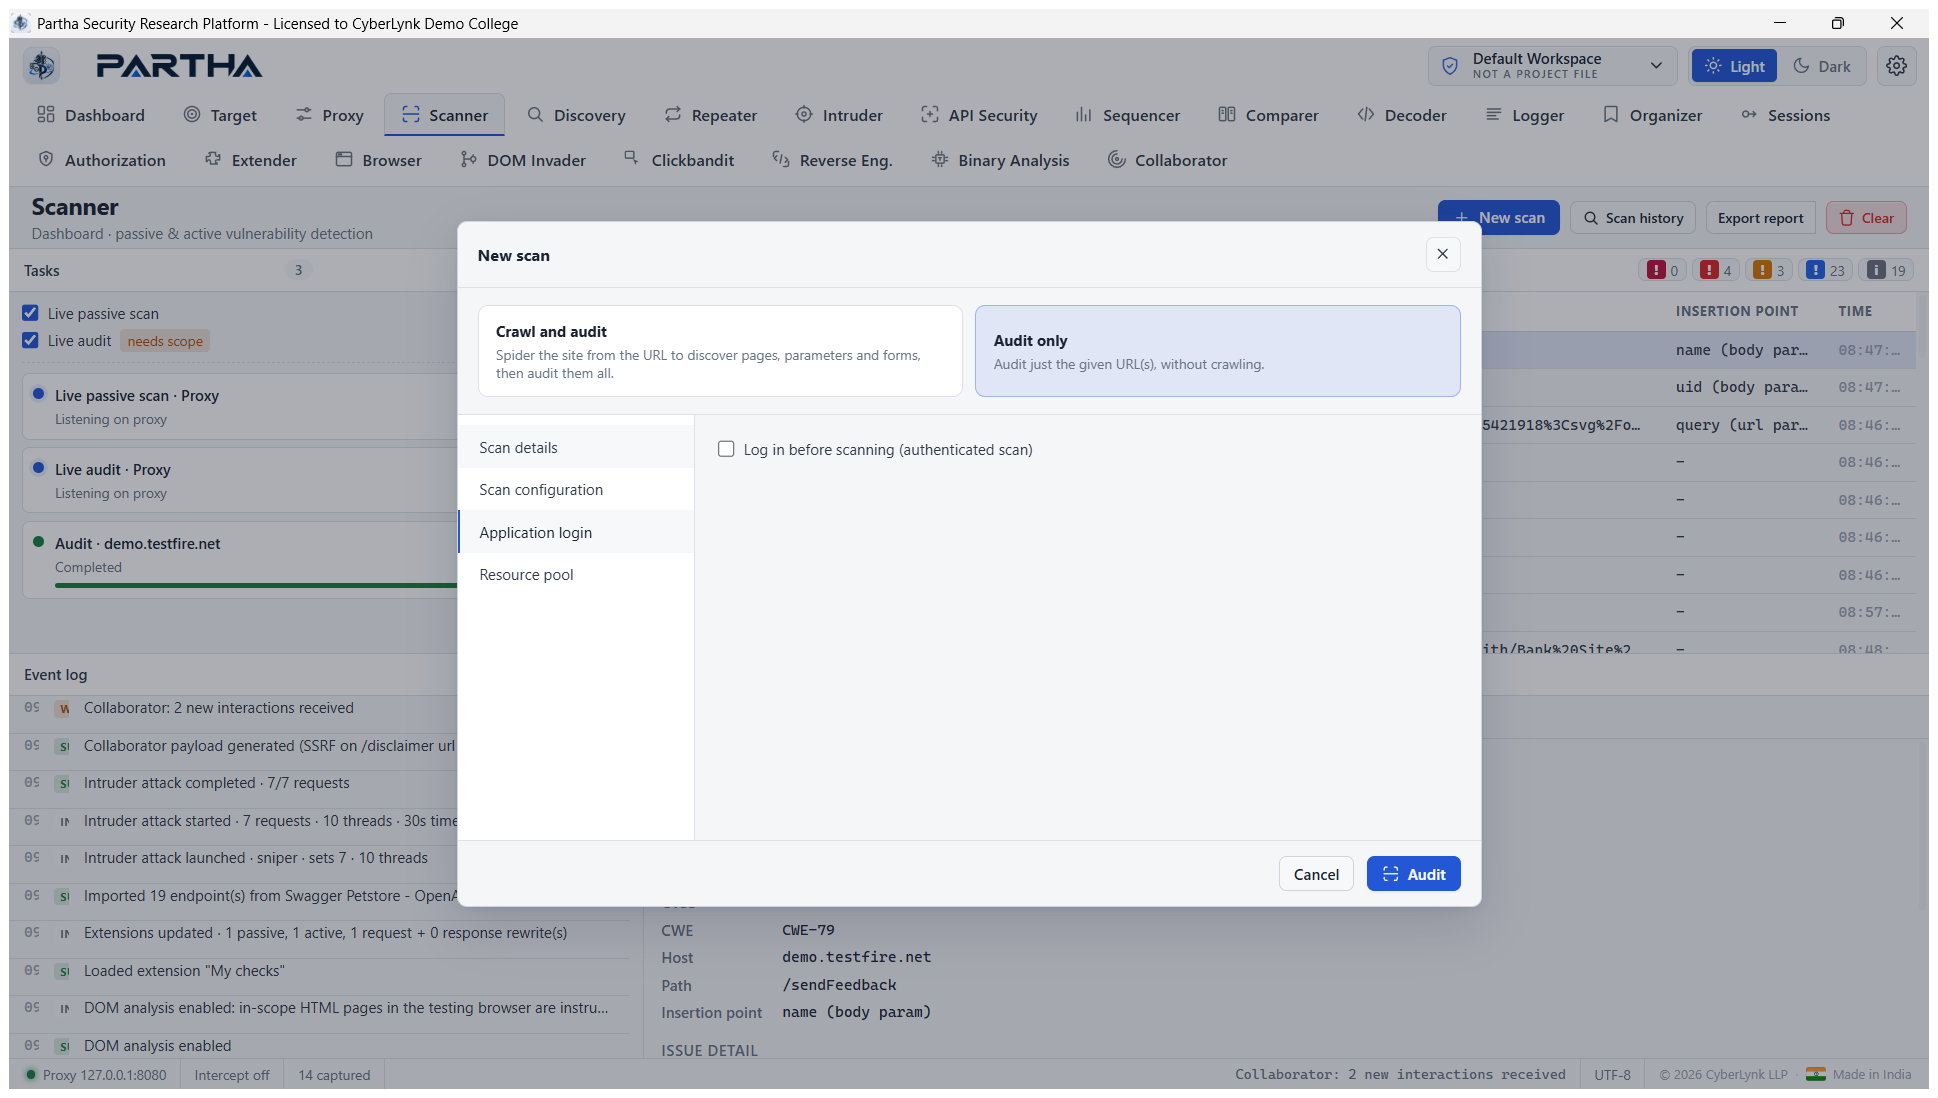Click the Reverse Eng. icon
This screenshot has height=1098, width=1938.
point(781,159)
